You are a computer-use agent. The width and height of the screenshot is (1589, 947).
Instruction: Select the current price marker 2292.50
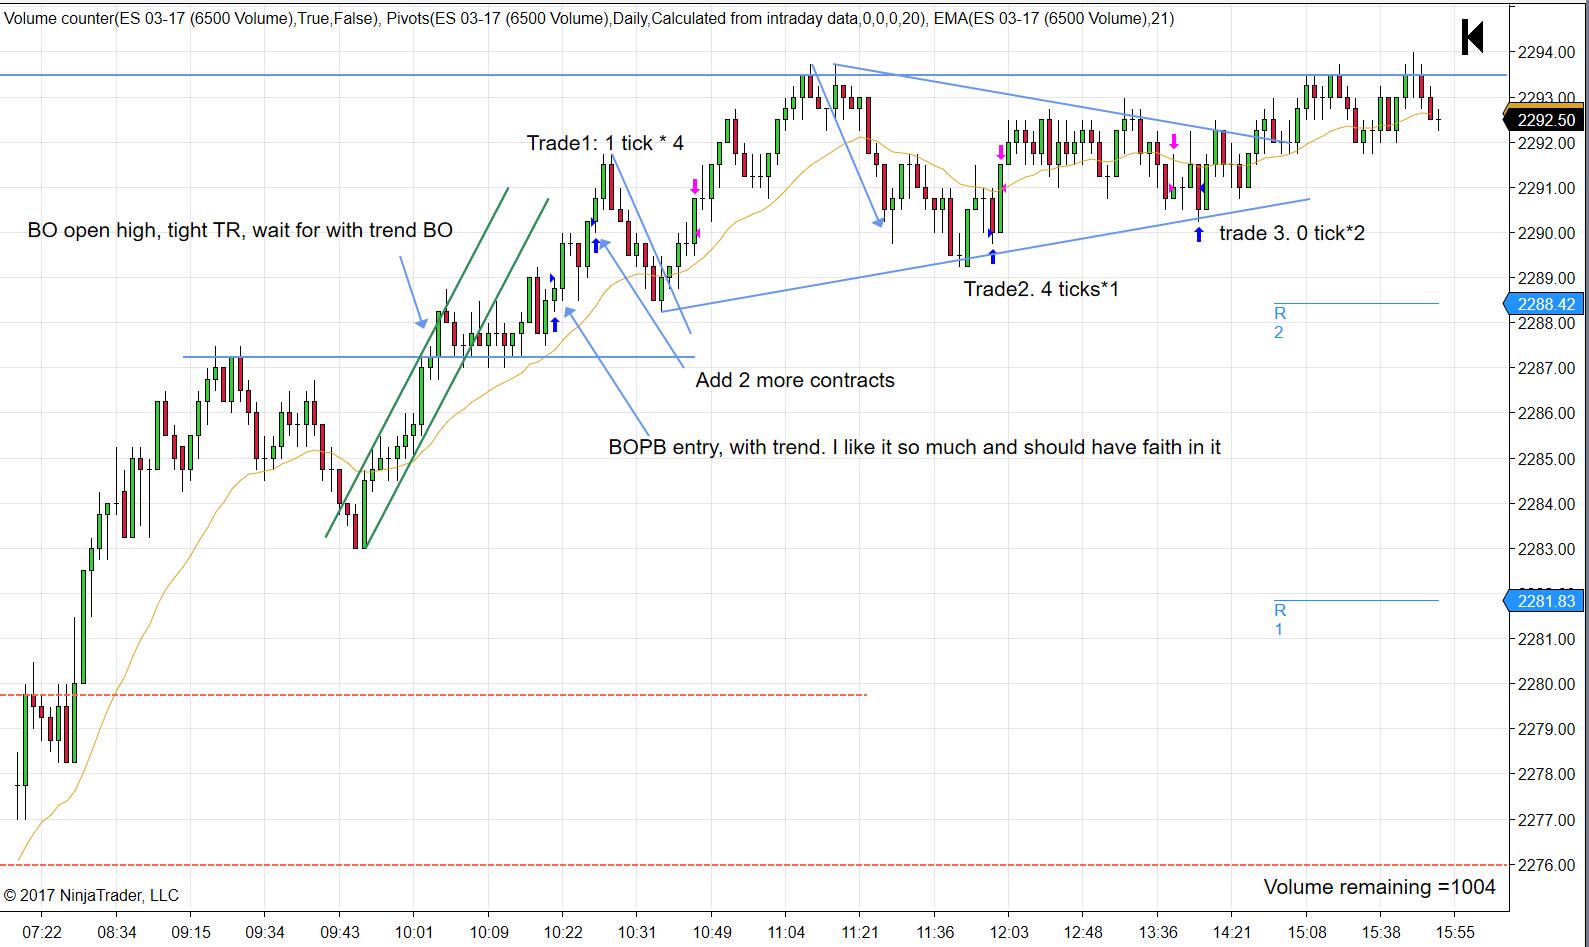[1545, 120]
